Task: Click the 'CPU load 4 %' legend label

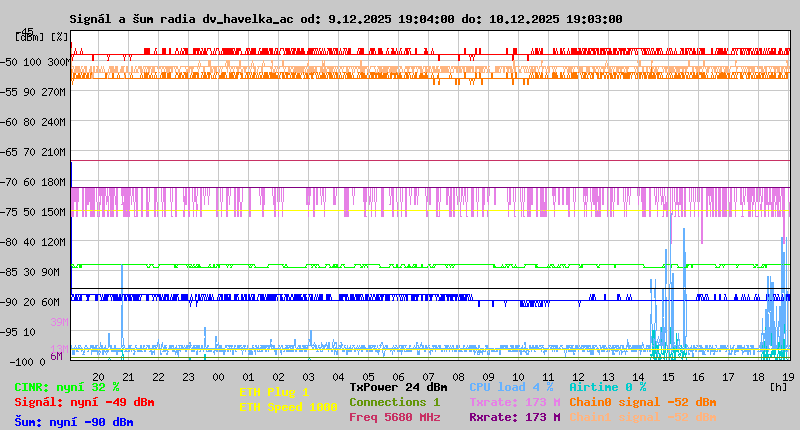Action: pyautogui.click(x=511, y=388)
